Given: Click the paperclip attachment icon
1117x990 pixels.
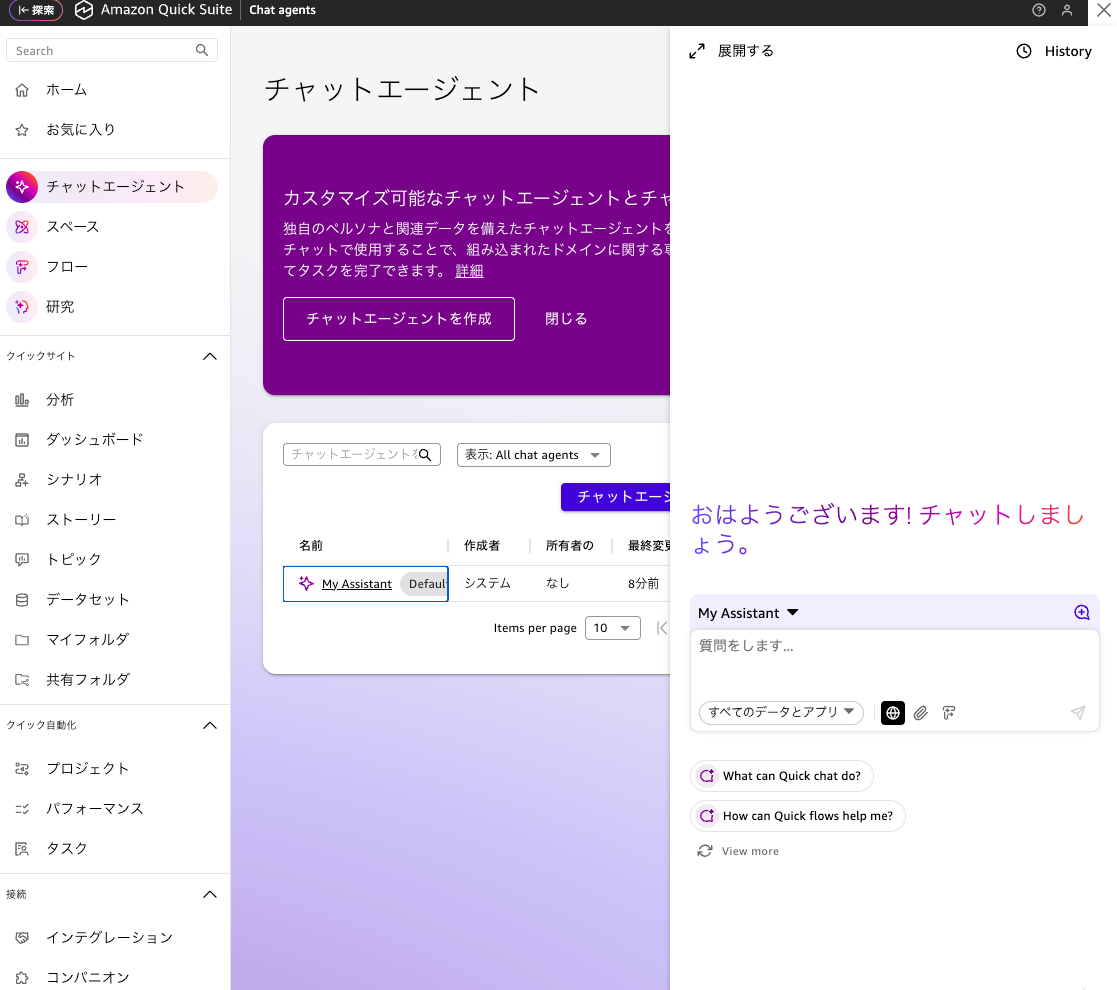Looking at the screenshot, I should click(x=921, y=713).
